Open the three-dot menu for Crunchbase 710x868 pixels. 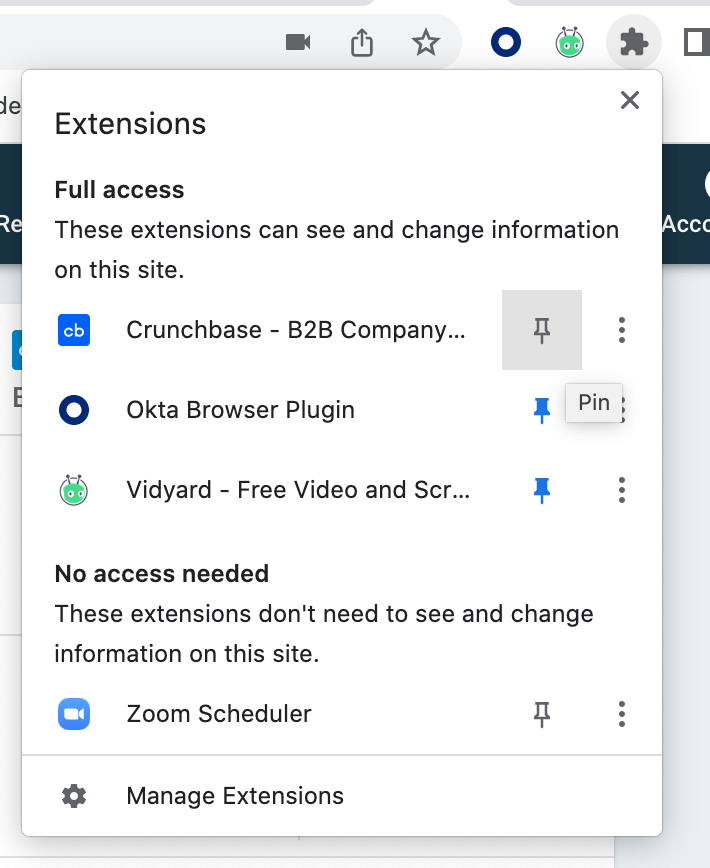[621, 329]
